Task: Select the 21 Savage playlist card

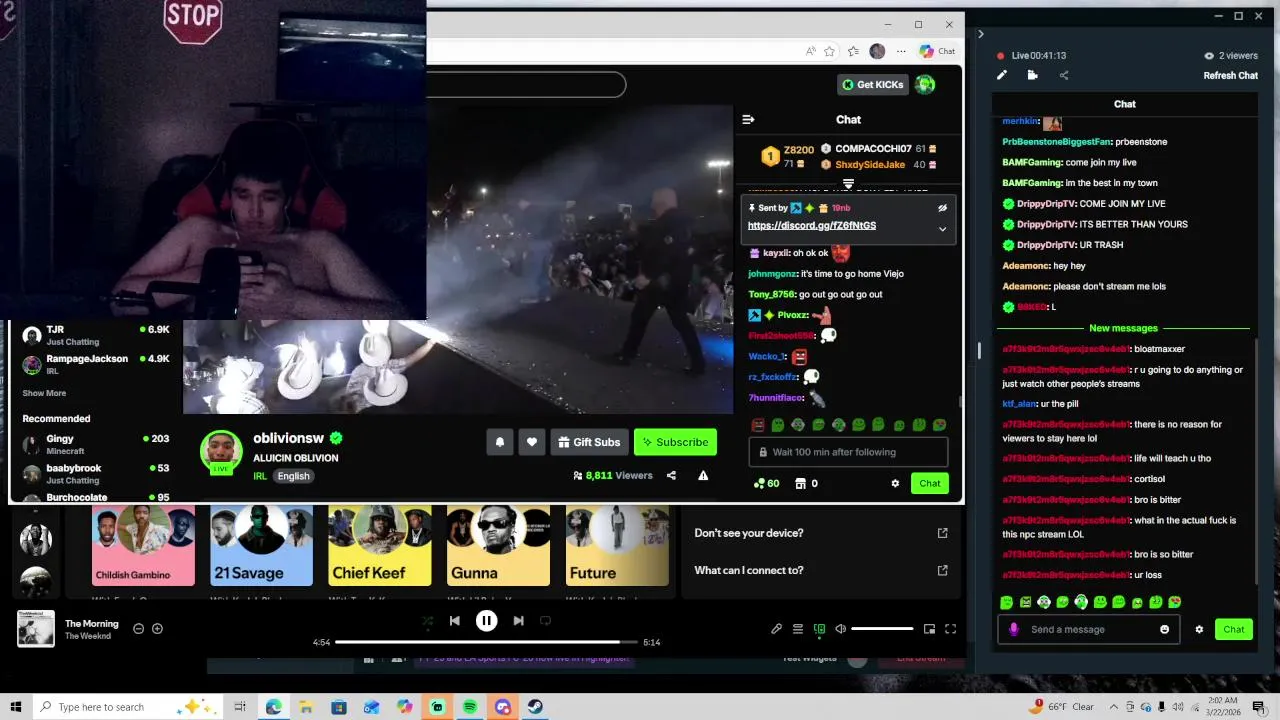Action: click(261, 546)
